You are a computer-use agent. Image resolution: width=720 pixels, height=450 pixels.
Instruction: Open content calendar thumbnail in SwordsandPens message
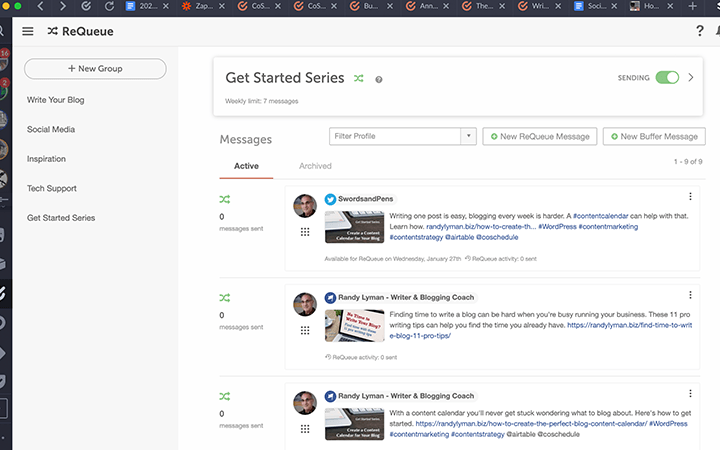pos(354,227)
